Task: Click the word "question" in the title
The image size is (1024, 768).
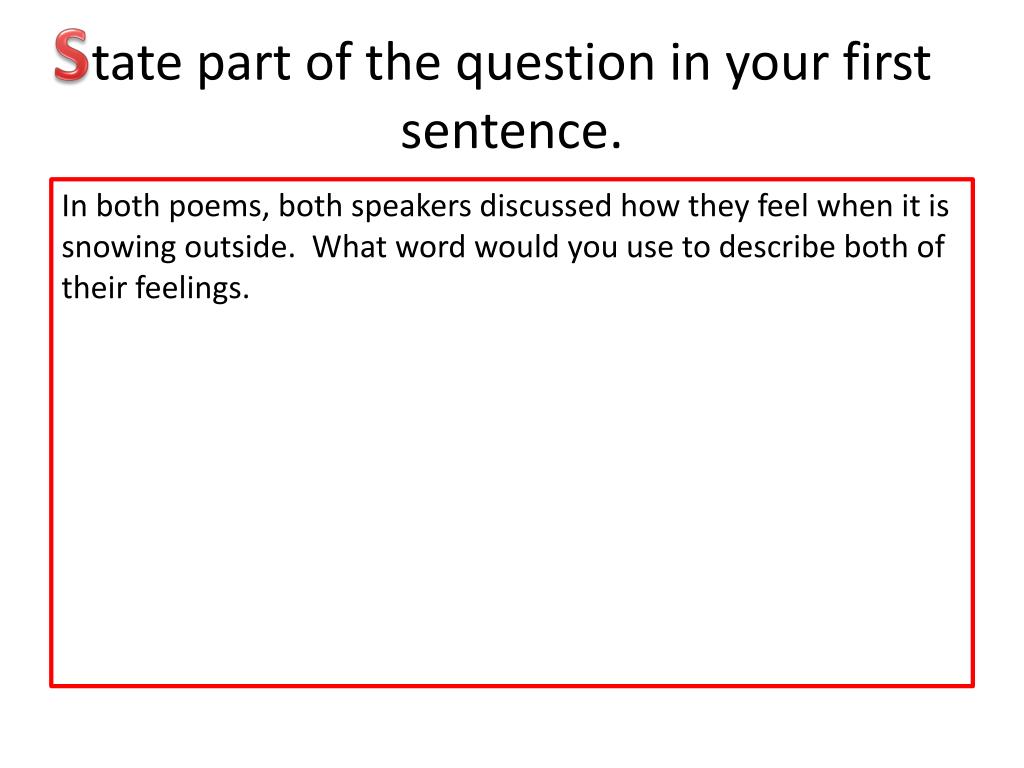Action: click(x=555, y=64)
